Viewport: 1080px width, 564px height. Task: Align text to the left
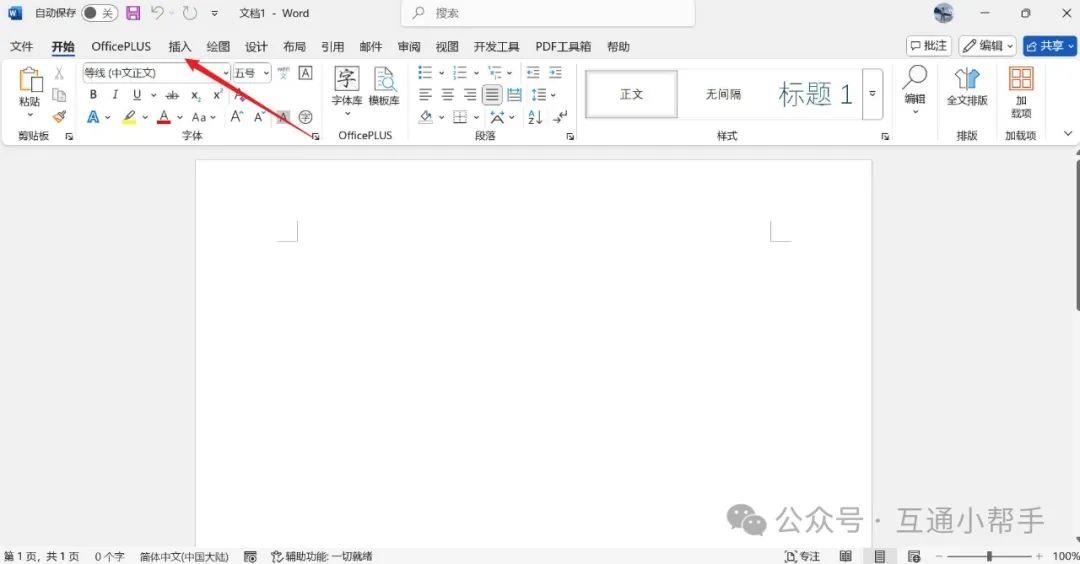pyautogui.click(x=426, y=95)
